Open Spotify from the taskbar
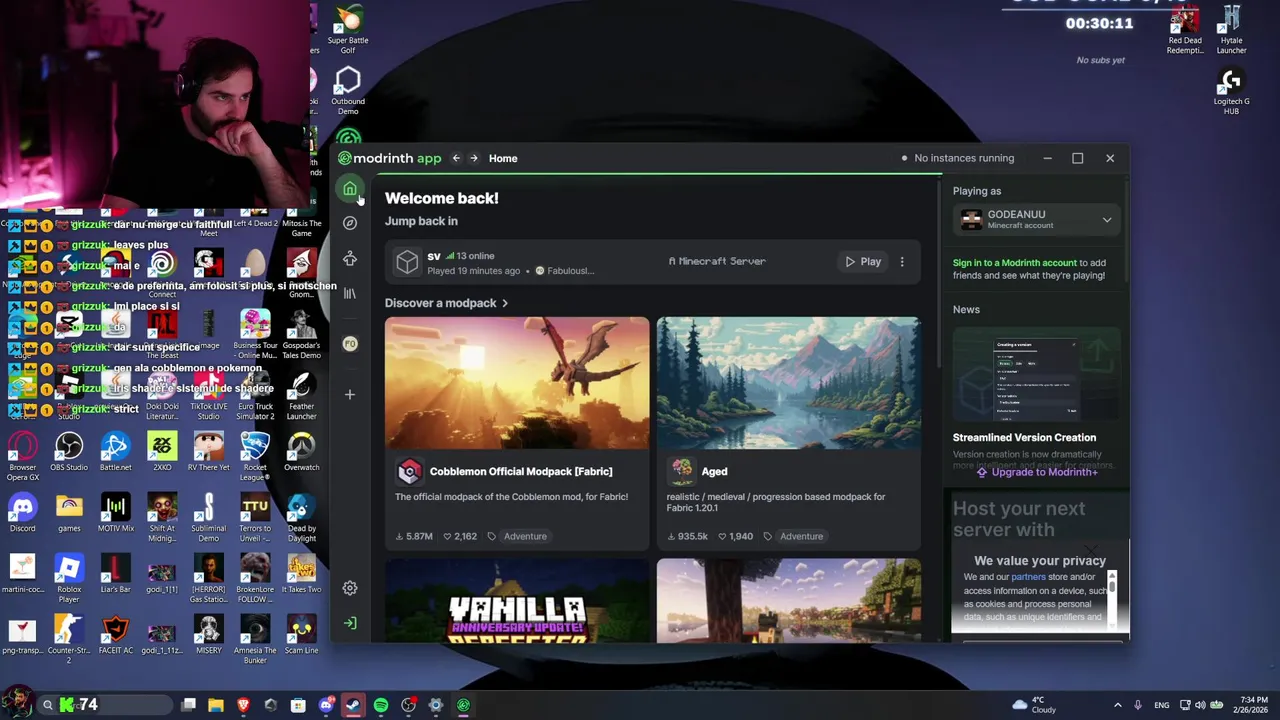Screen dimensions: 1280x720 click(x=381, y=705)
